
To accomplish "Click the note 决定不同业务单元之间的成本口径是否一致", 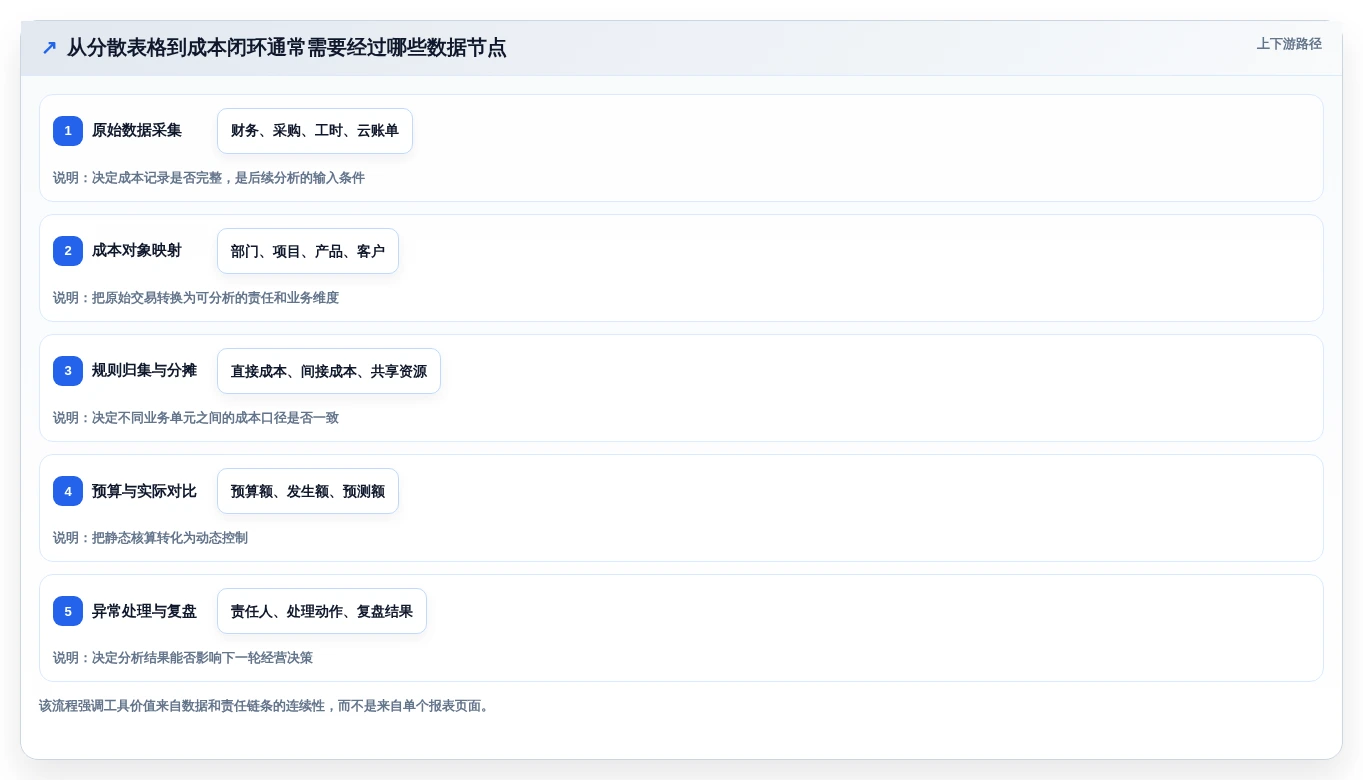I will 196,418.
